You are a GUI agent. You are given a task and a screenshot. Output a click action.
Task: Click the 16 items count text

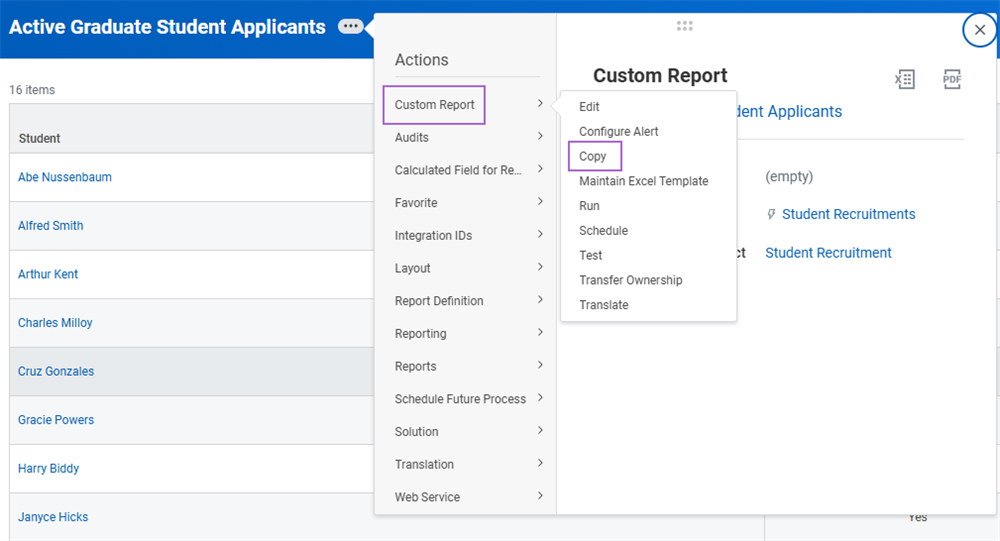pyautogui.click(x=32, y=90)
